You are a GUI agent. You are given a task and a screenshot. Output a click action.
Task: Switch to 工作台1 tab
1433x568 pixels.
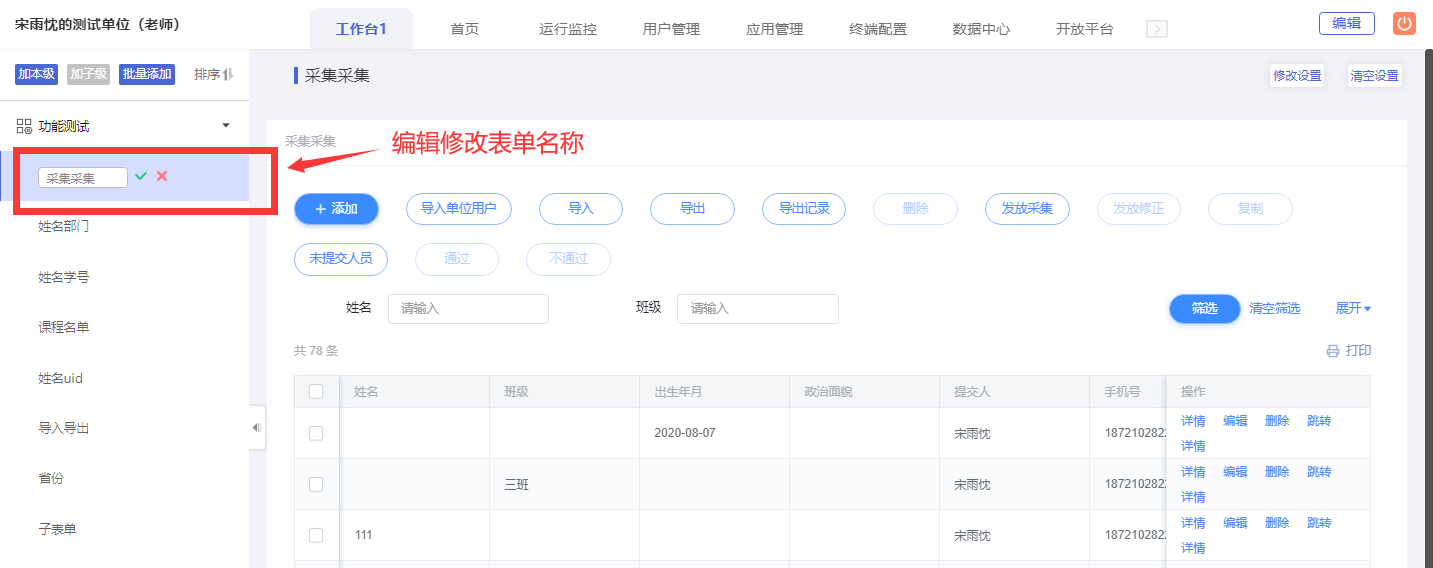point(361,29)
